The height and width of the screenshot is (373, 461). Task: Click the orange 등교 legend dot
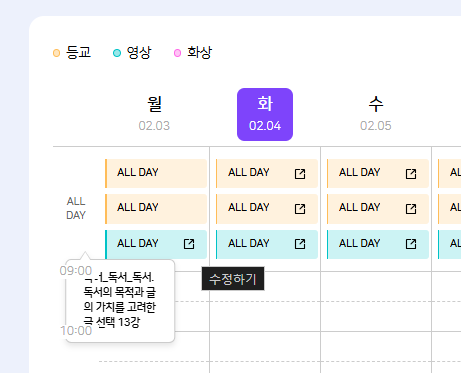[x=57, y=53]
